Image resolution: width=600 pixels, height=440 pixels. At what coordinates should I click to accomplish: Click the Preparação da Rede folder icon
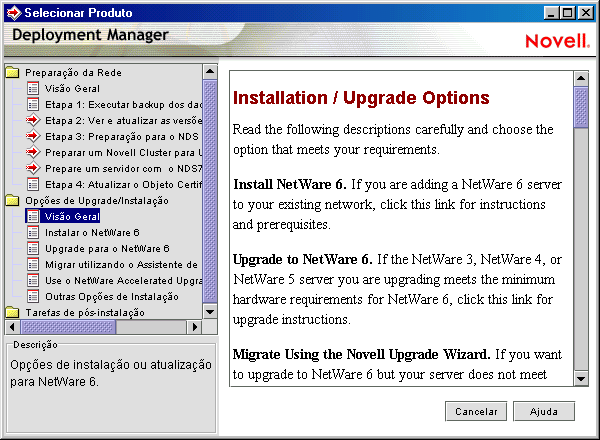(x=13, y=72)
